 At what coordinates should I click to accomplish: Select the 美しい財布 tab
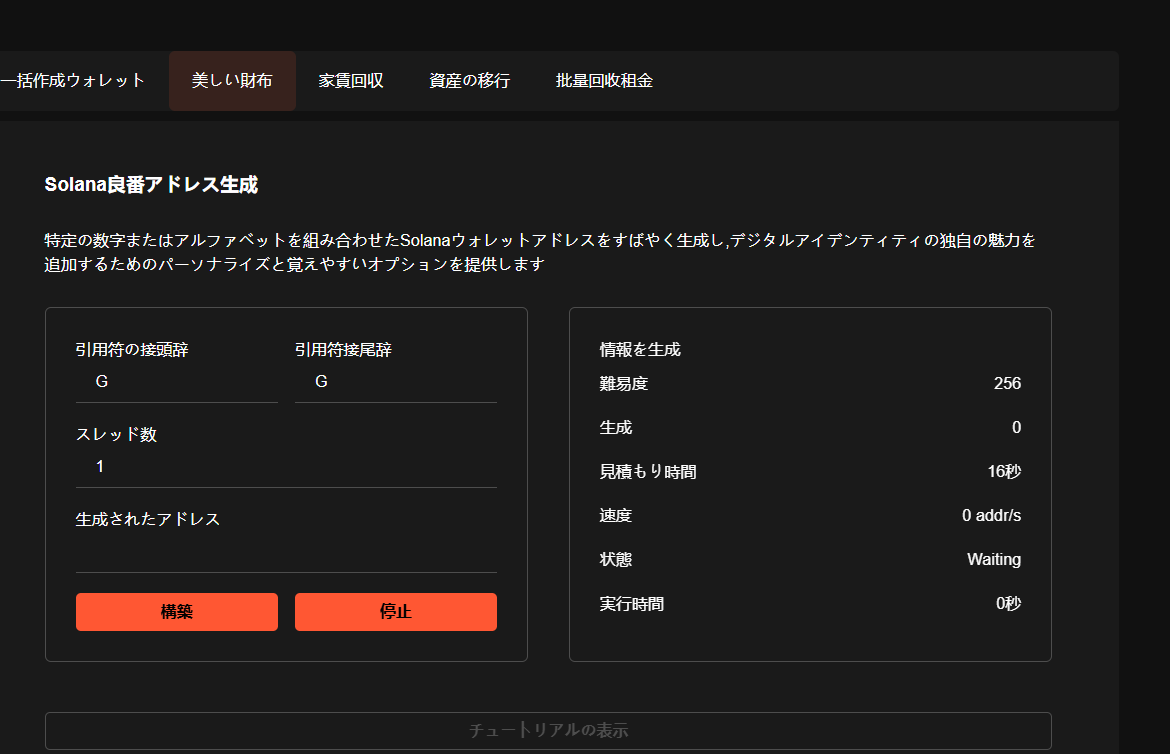(232, 81)
